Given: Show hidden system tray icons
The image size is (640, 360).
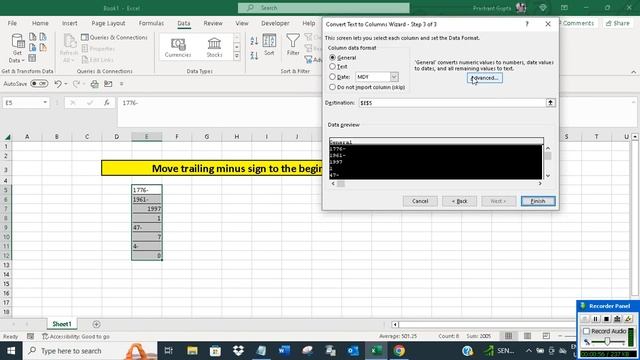Looking at the screenshot, I should [x=529, y=351].
